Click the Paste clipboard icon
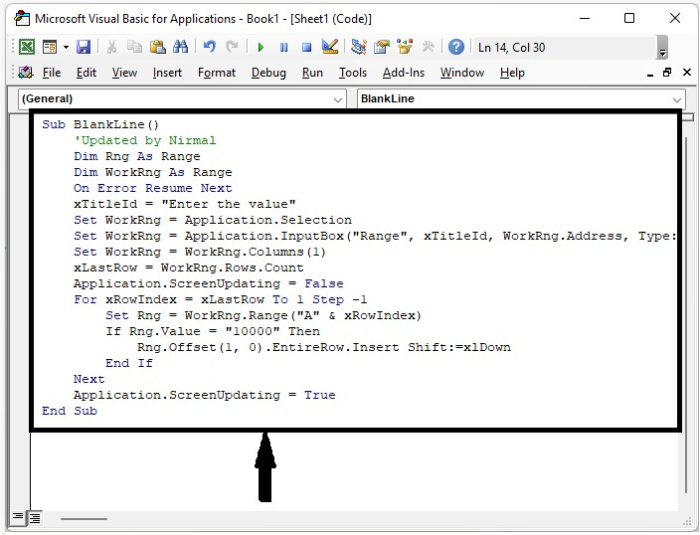Viewport: 700px width, 535px height. click(x=158, y=47)
